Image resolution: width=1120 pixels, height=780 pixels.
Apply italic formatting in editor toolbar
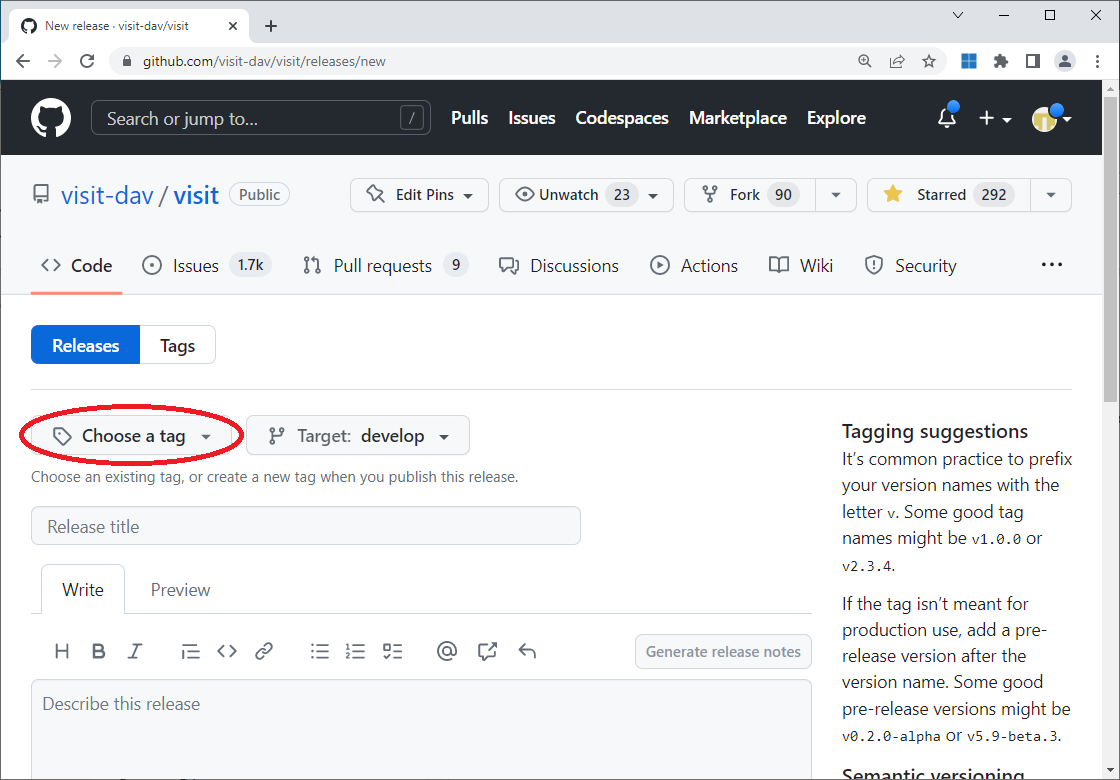(135, 651)
